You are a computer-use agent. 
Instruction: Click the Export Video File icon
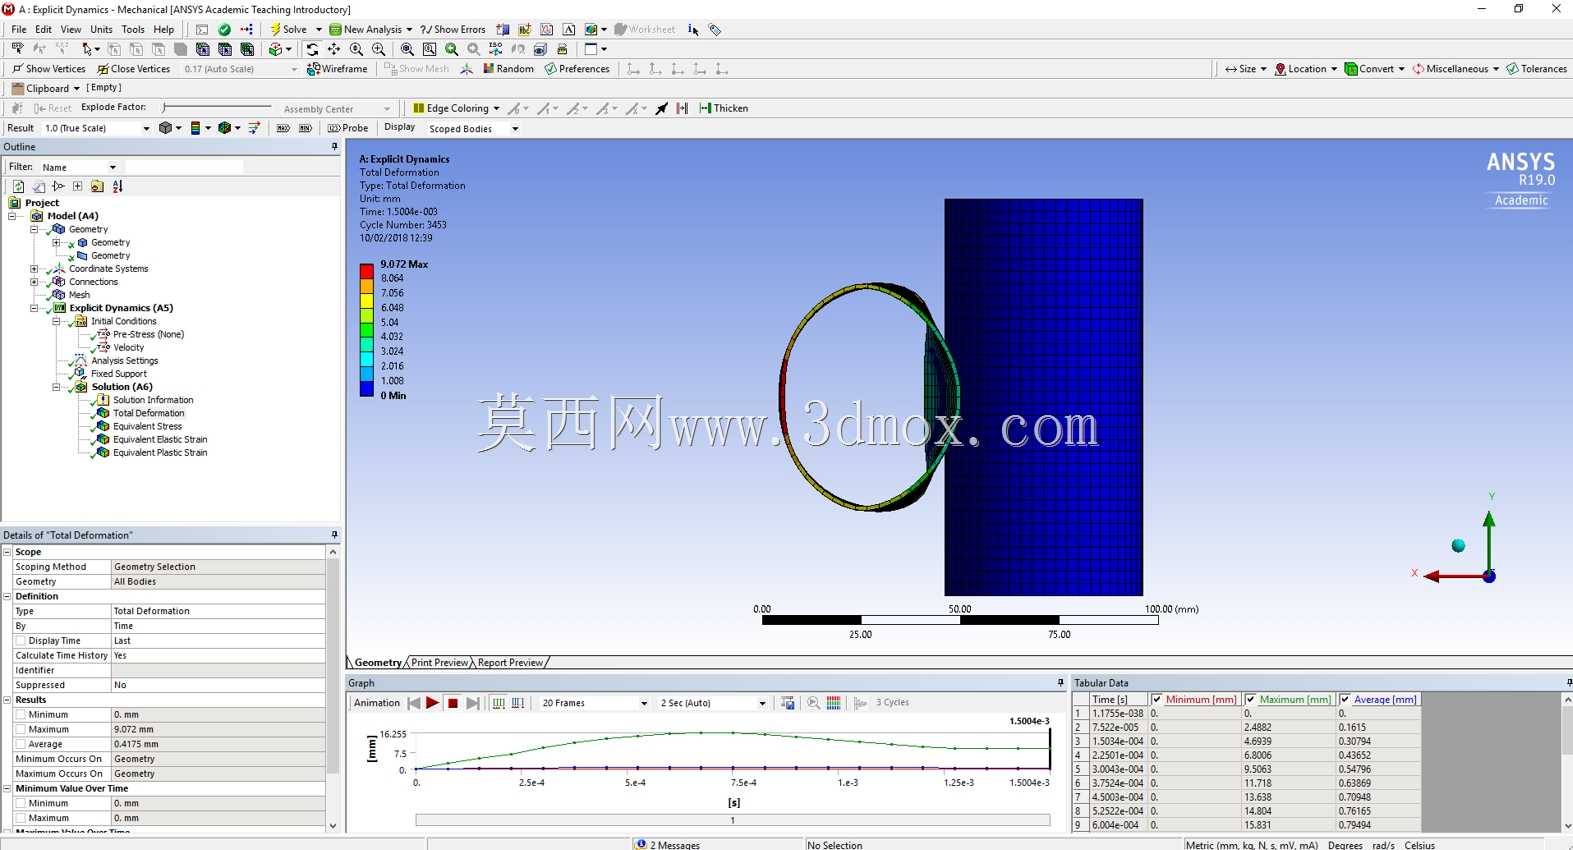tap(788, 703)
